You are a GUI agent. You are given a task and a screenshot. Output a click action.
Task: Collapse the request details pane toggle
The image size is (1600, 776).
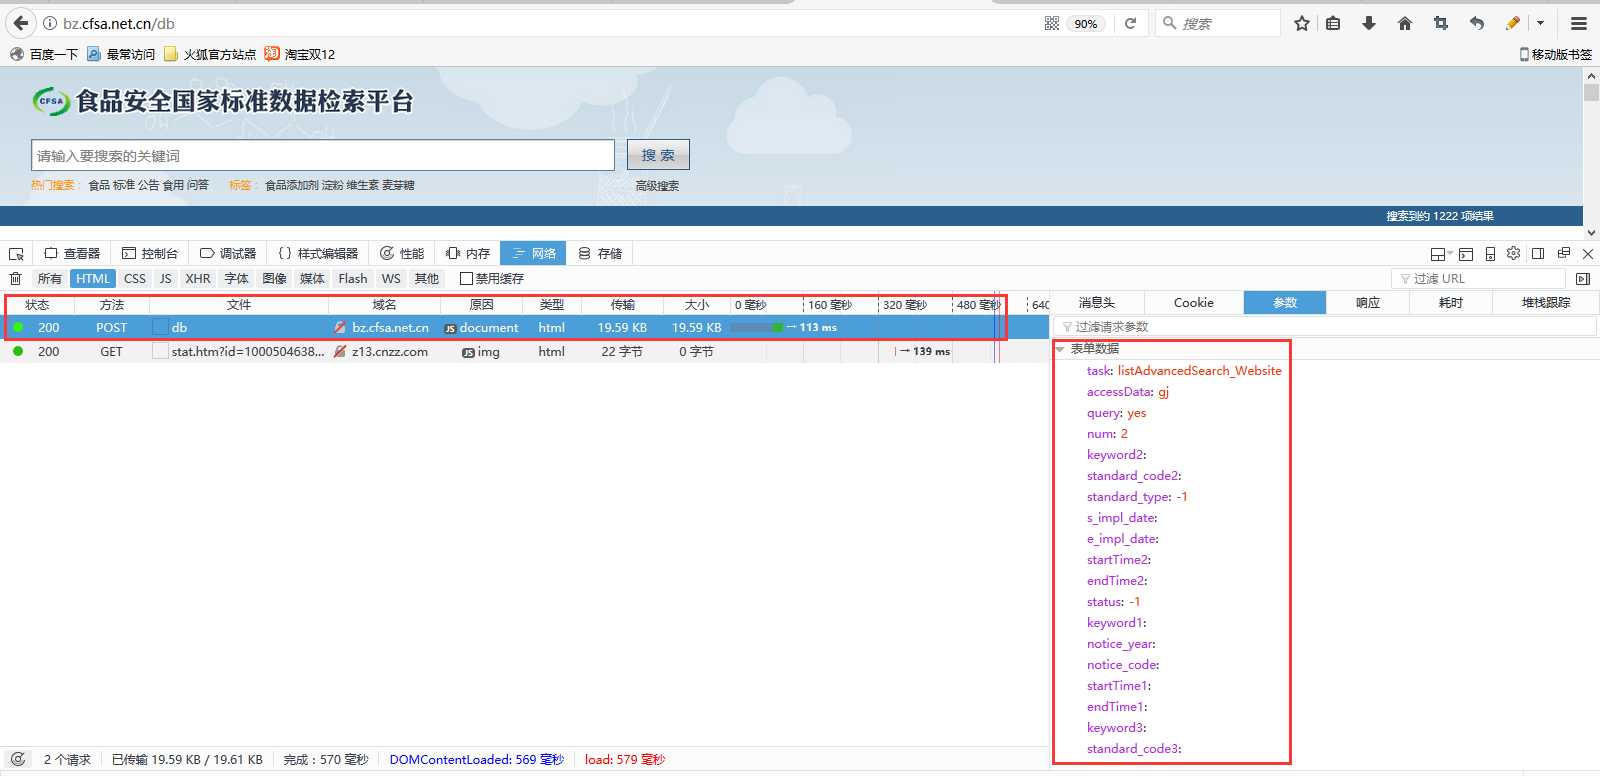pos(1582,279)
